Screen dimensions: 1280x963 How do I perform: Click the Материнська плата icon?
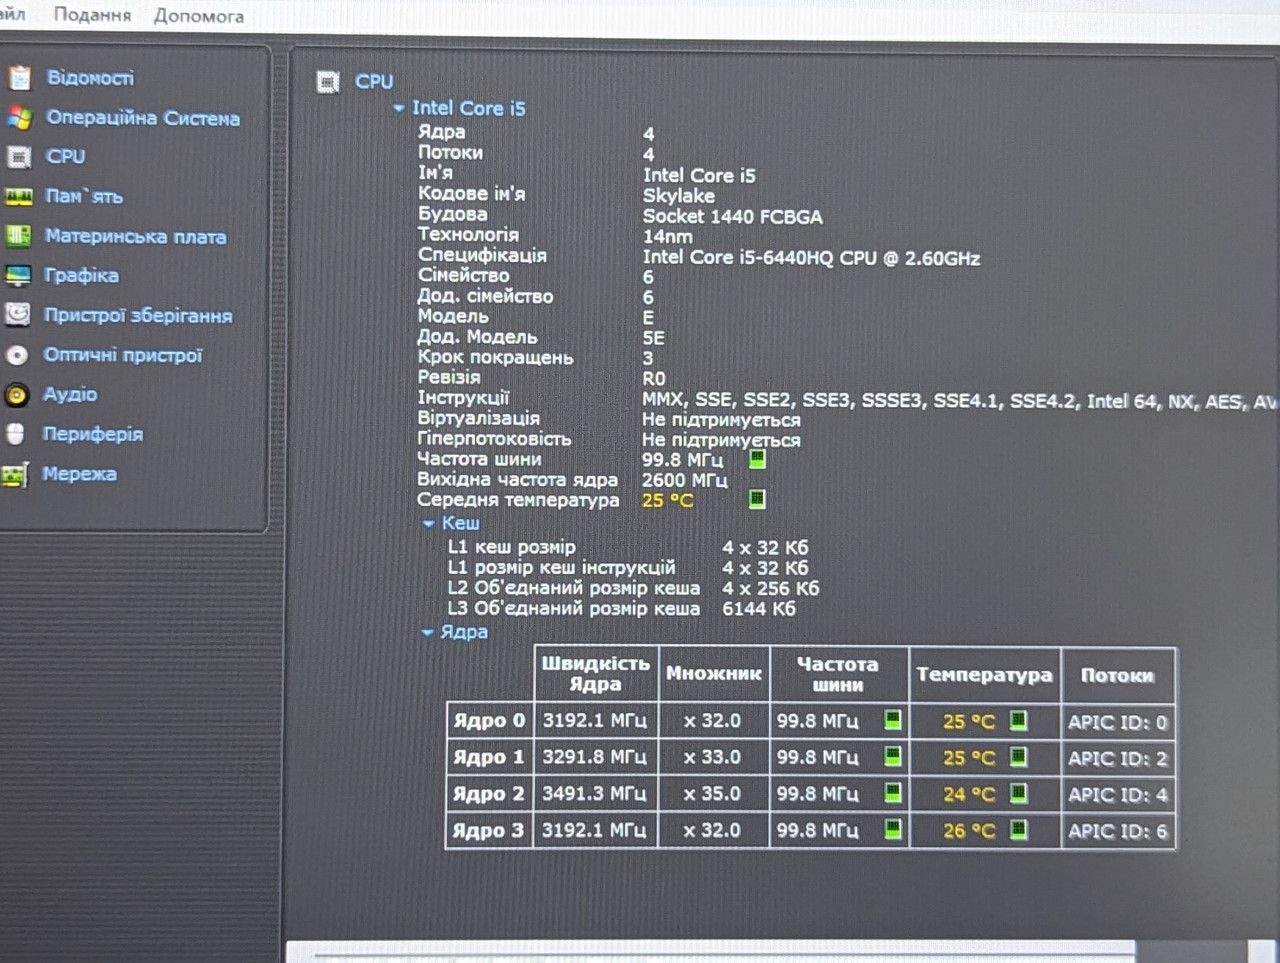[x=18, y=236]
